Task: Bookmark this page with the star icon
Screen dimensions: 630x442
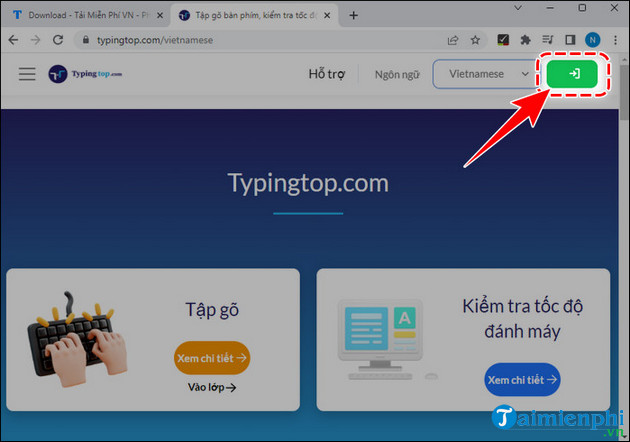Action: [x=477, y=41]
